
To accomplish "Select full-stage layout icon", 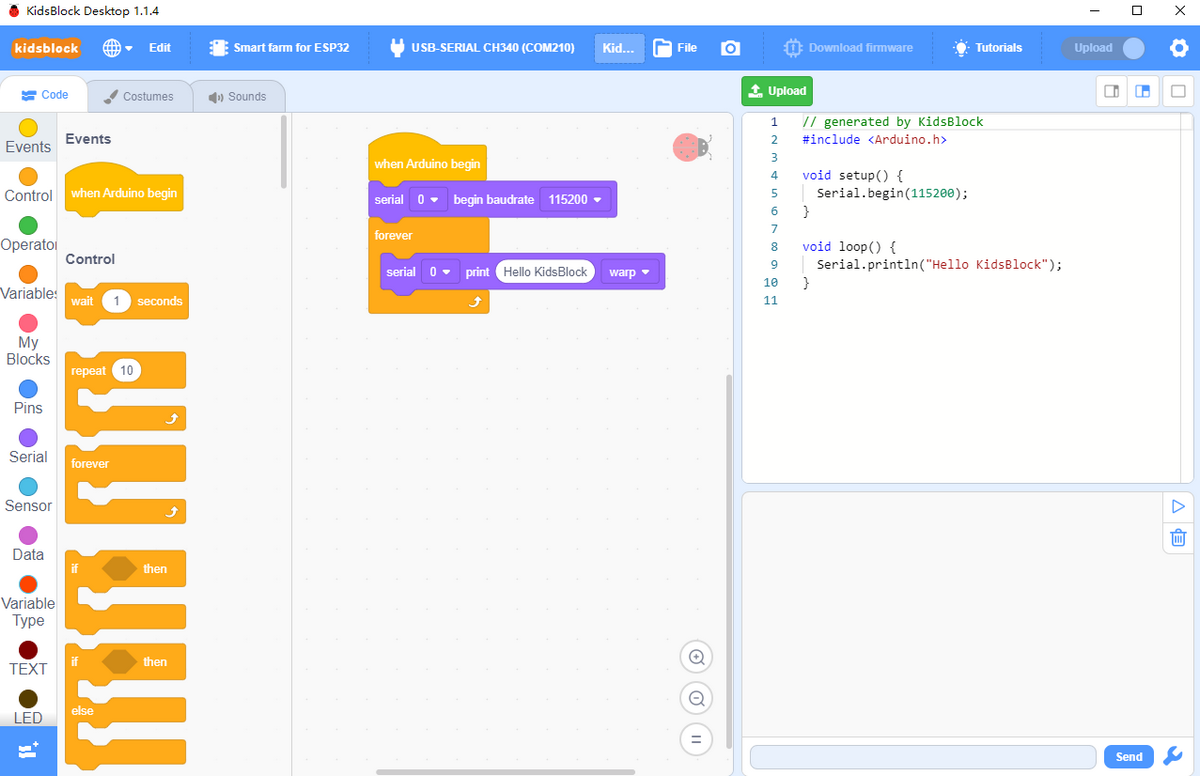I will click(1177, 91).
